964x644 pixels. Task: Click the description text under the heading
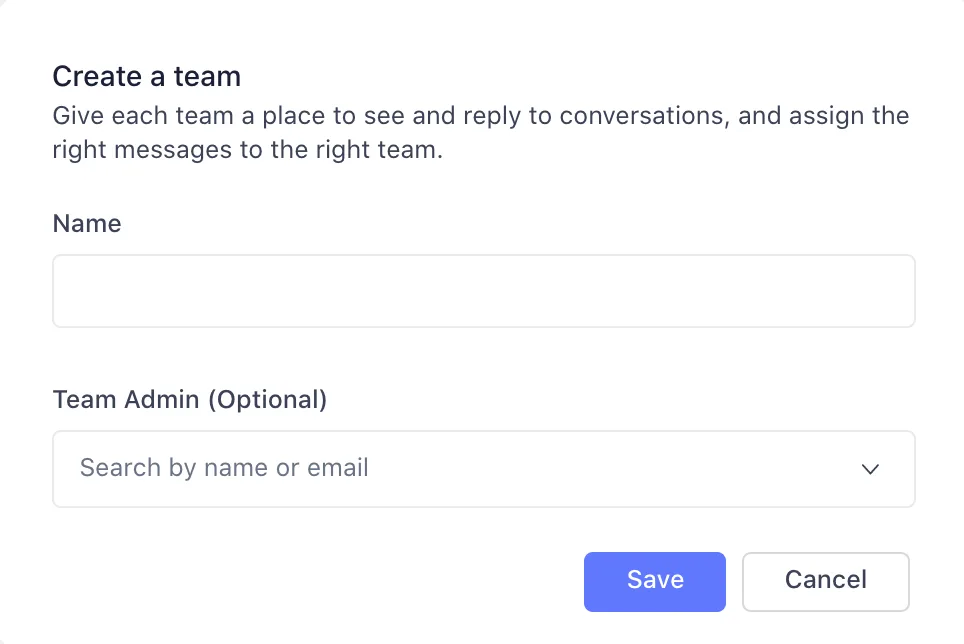[x=480, y=132]
